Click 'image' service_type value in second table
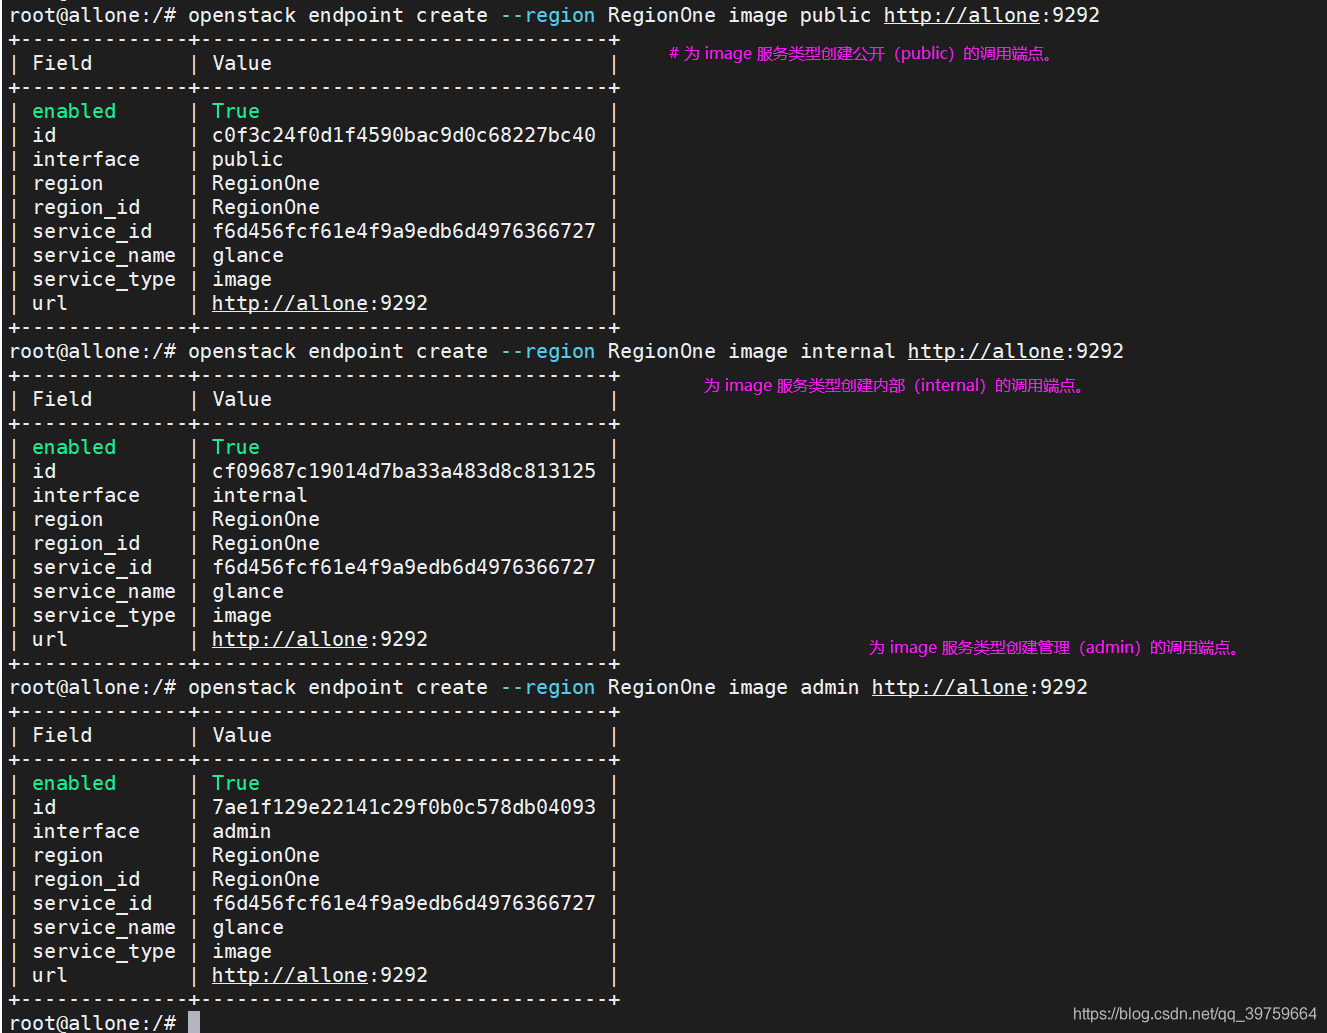 242,616
